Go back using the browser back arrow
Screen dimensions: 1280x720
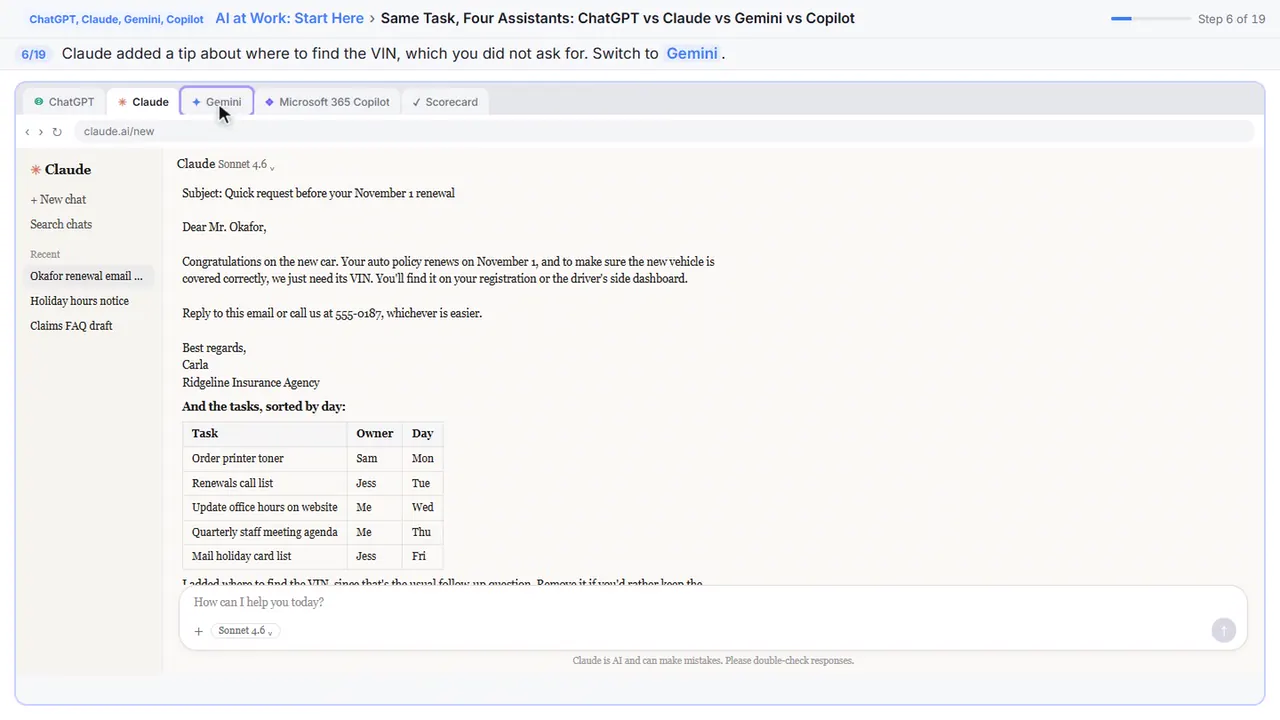[27, 132]
